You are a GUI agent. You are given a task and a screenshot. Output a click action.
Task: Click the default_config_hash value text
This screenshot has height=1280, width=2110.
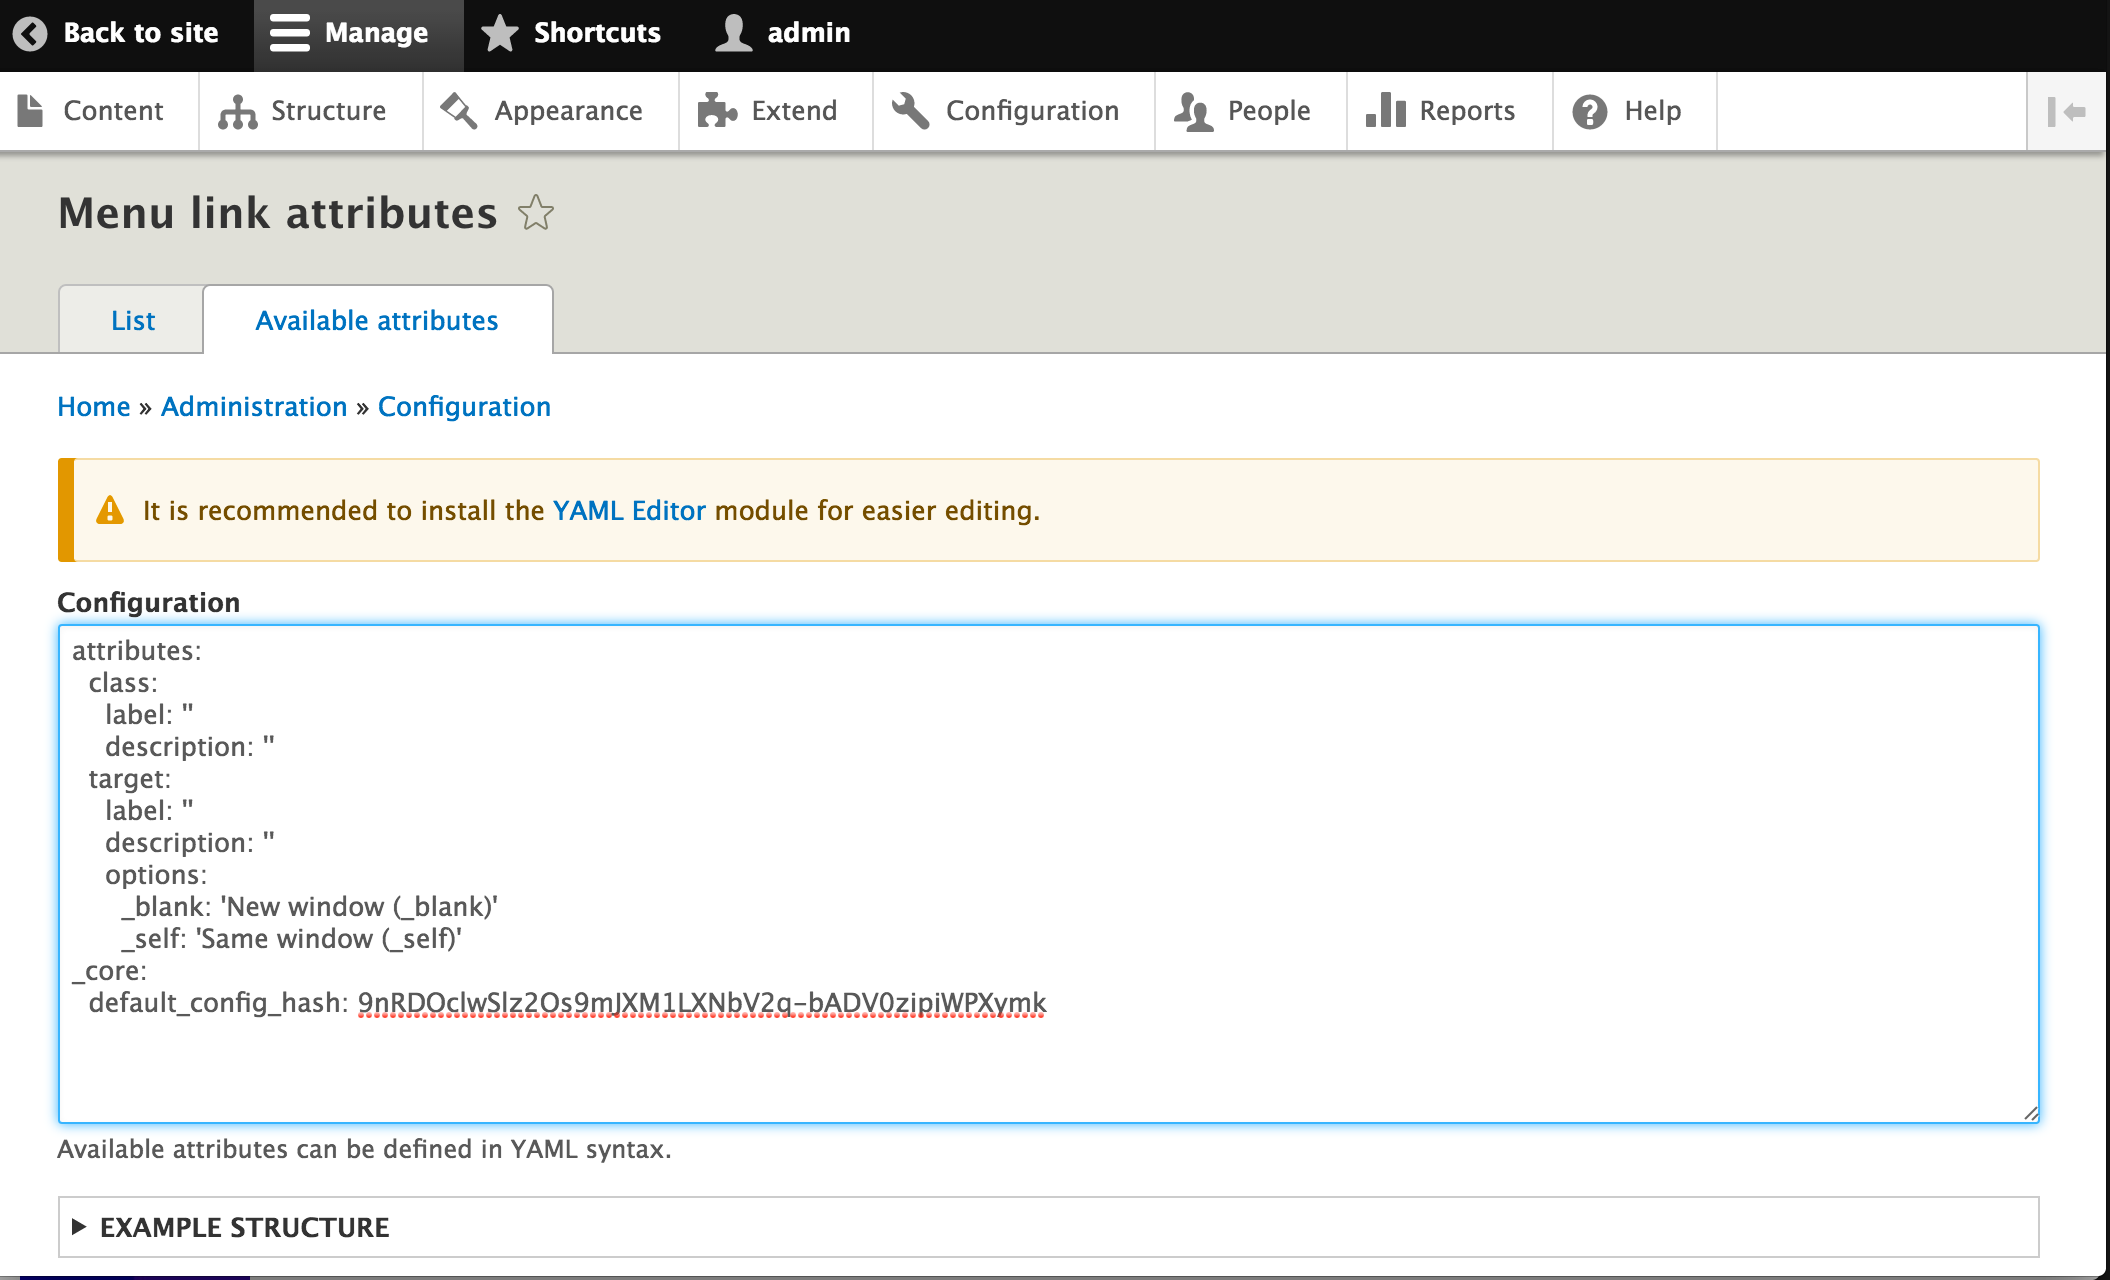click(702, 1003)
